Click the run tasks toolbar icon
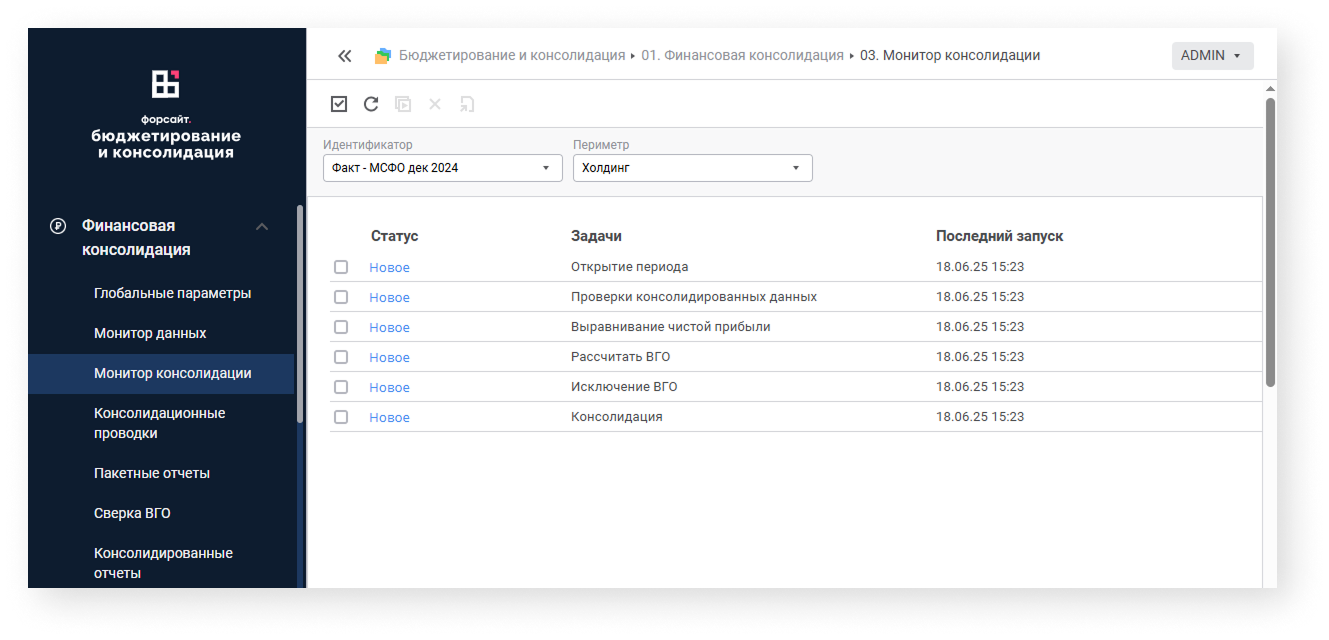This screenshot has height=640, width=1329. coord(403,104)
